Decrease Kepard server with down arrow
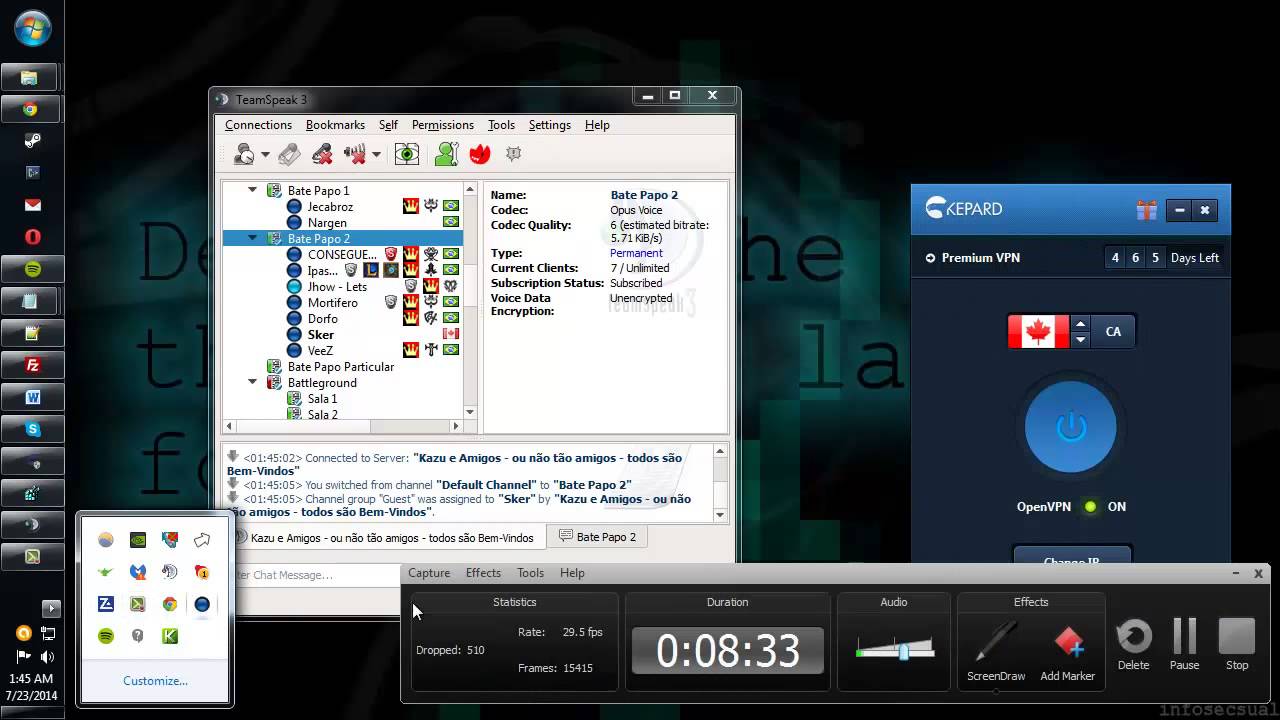 click(x=1080, y=340)
